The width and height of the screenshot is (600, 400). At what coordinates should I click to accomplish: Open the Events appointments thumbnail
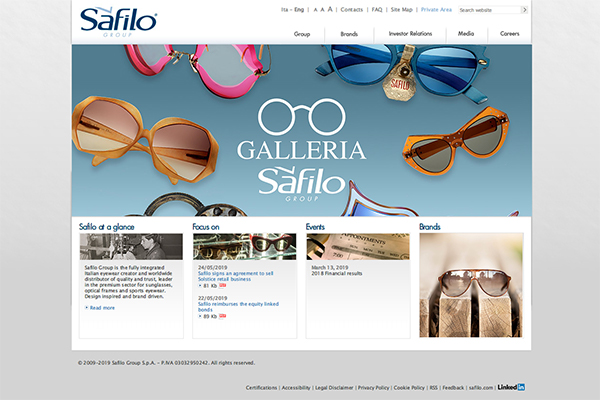click(x=358, y=247)
